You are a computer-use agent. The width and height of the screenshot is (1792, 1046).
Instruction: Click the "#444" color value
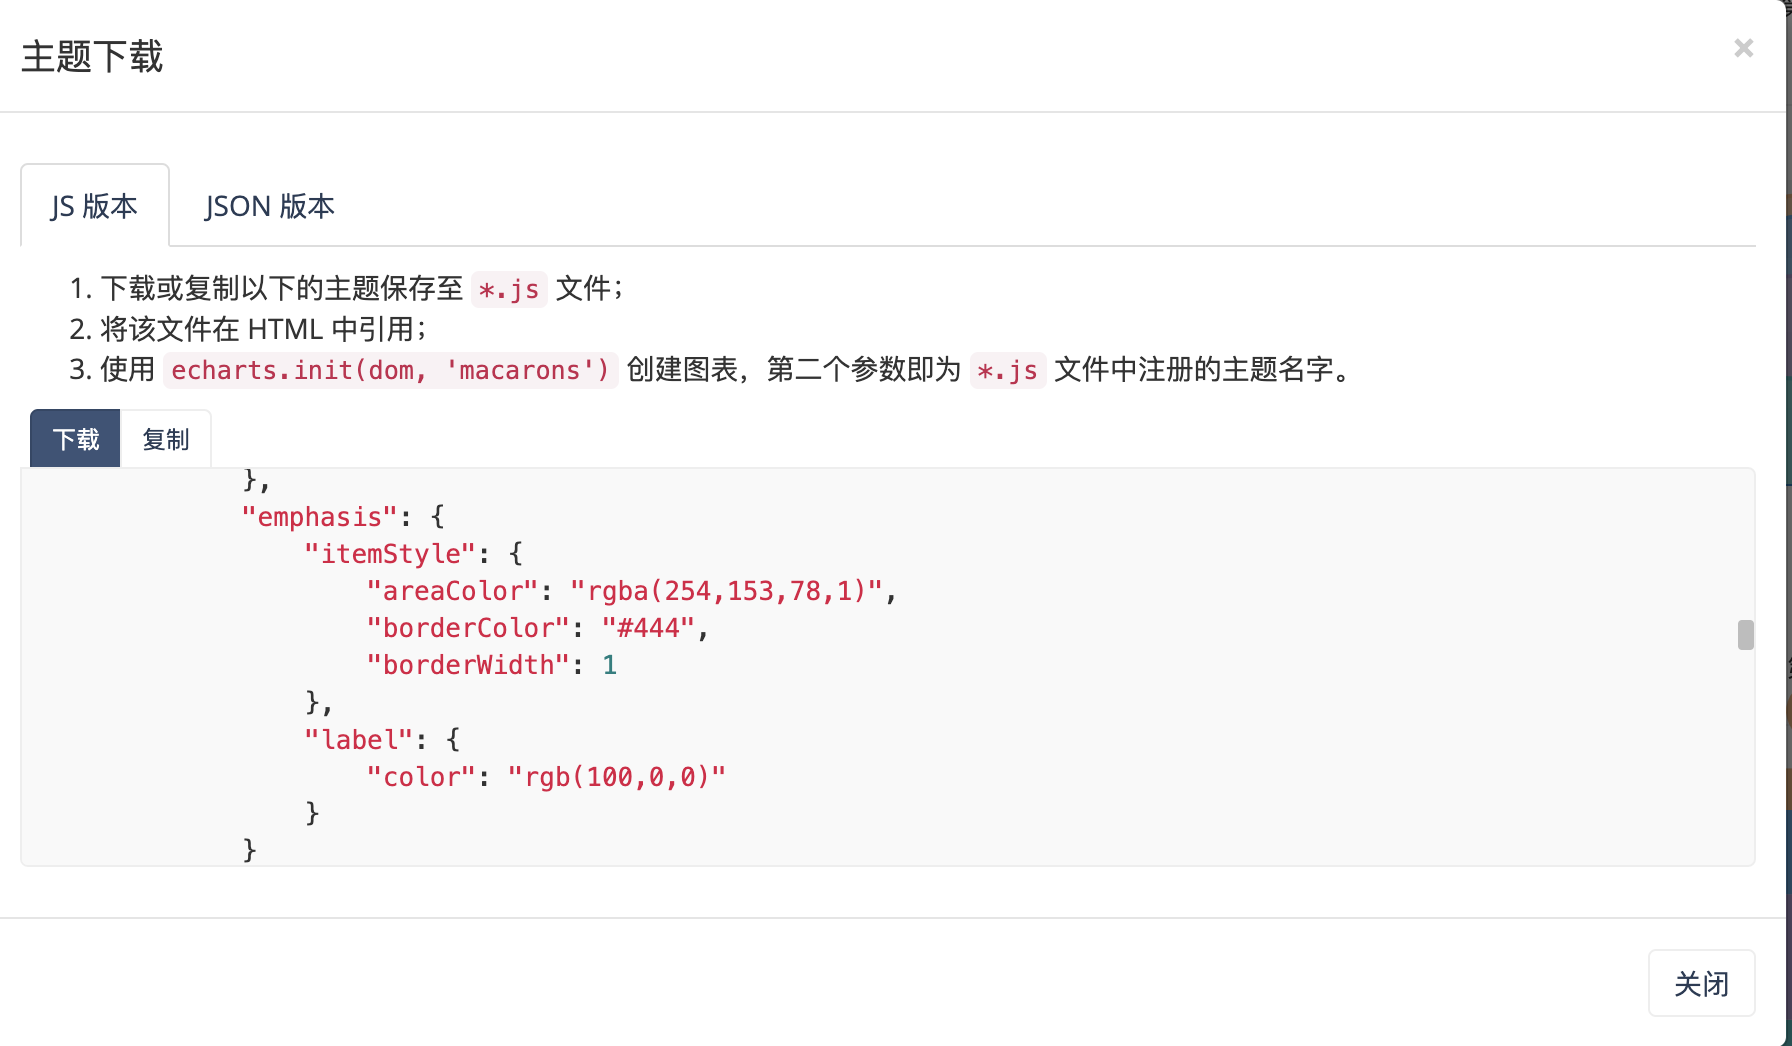[648, 628]
